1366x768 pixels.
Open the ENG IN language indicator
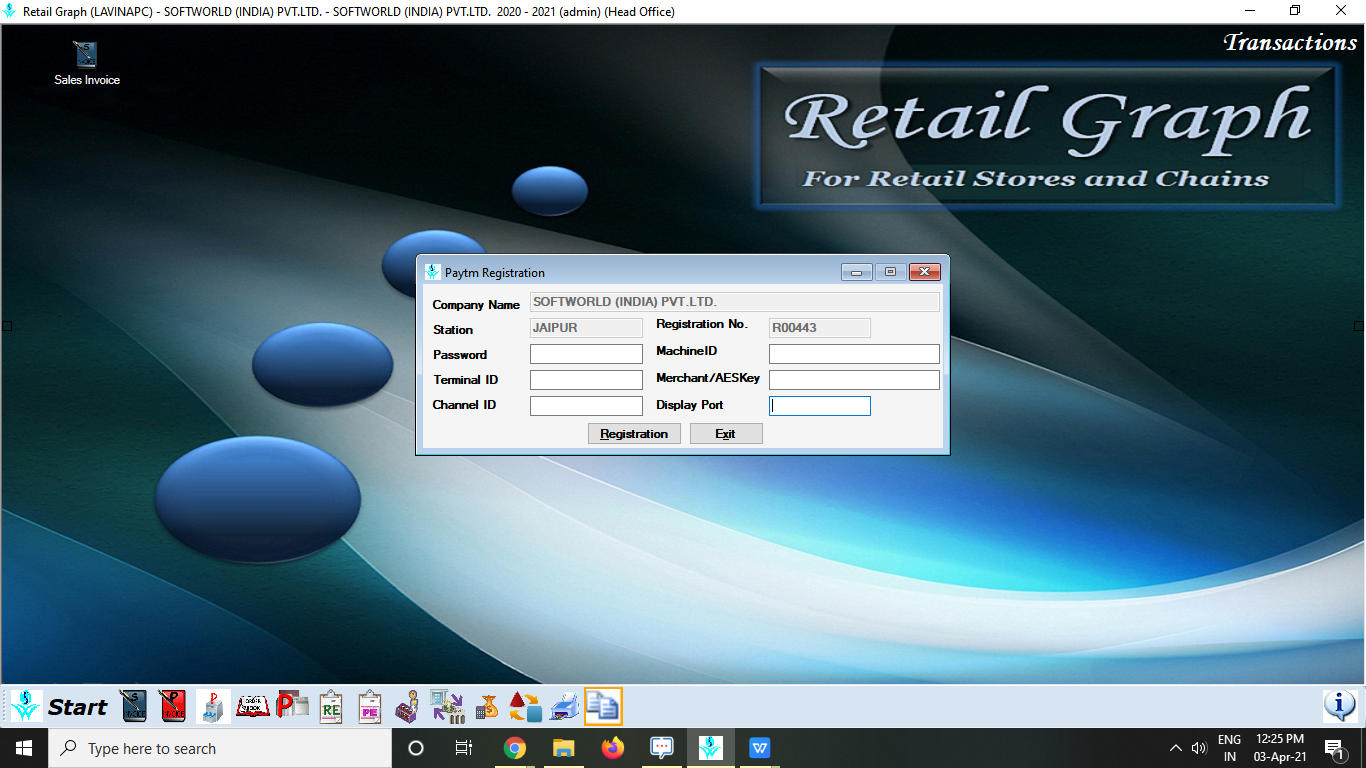(1229, 748)
